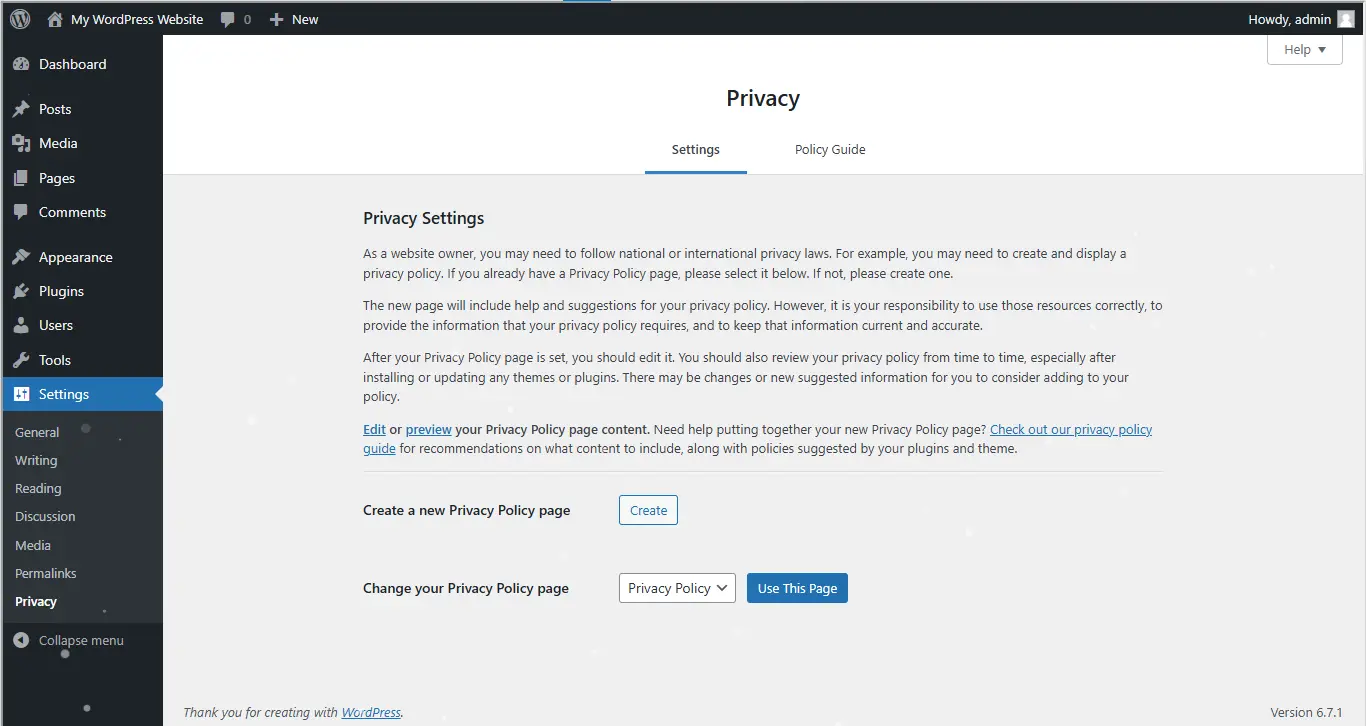Click the home icon beside My WordPress Website

55,19
